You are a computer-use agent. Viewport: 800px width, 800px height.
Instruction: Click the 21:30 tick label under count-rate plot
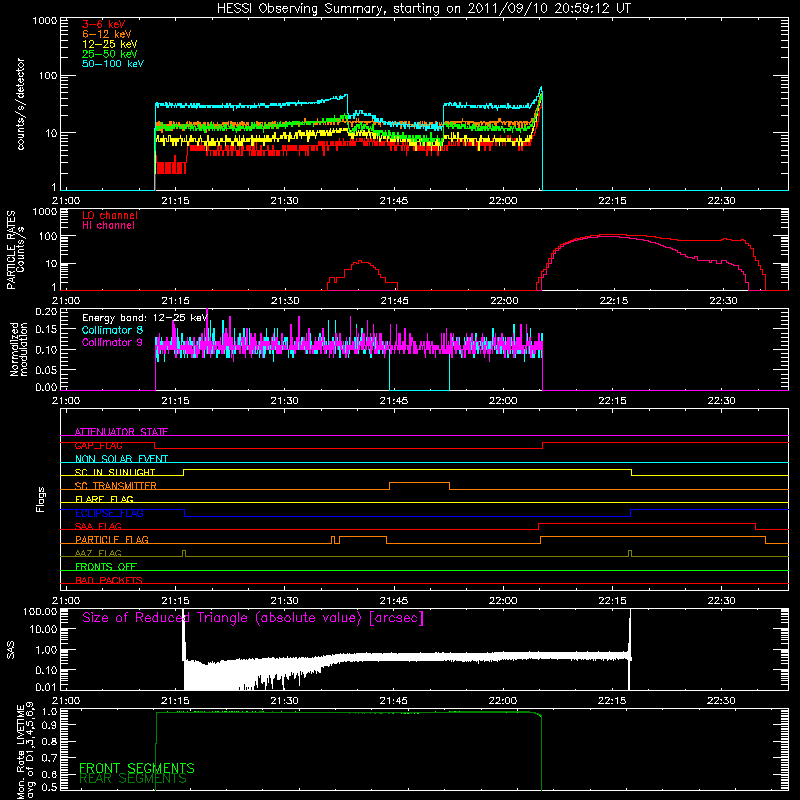[284, 201]
